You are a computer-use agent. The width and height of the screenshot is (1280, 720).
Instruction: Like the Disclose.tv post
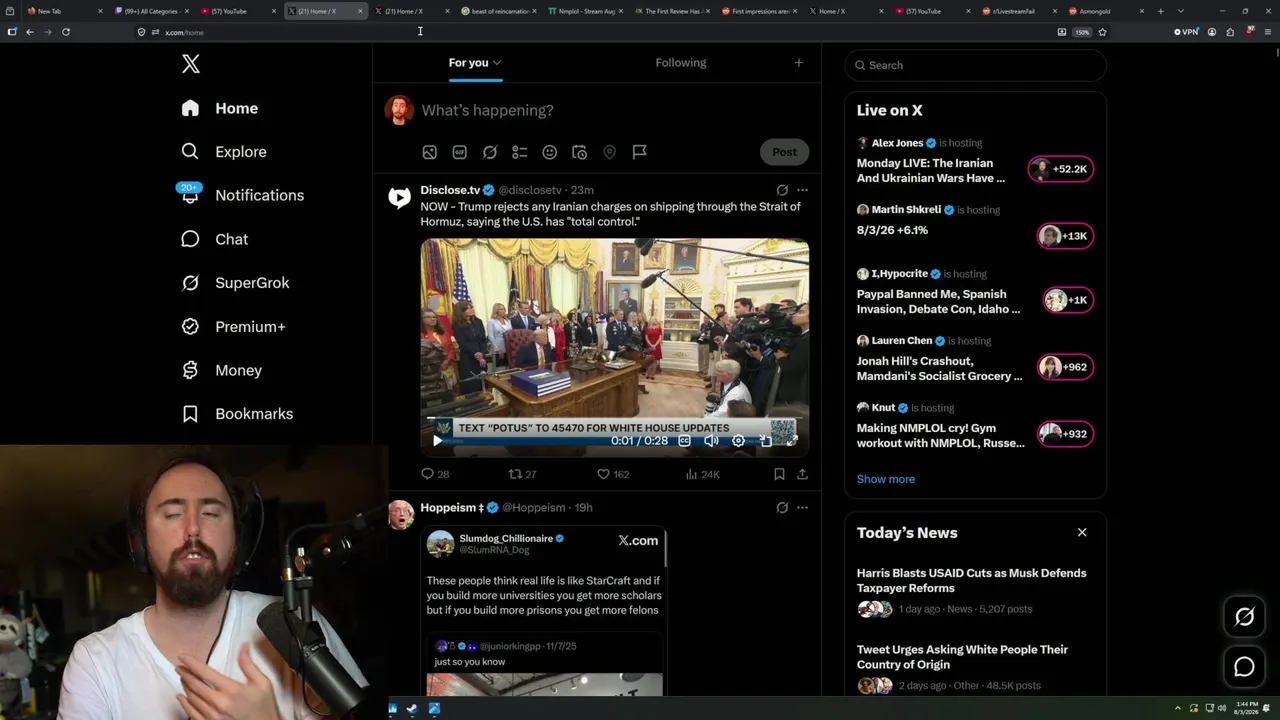(x=612, y=474)
